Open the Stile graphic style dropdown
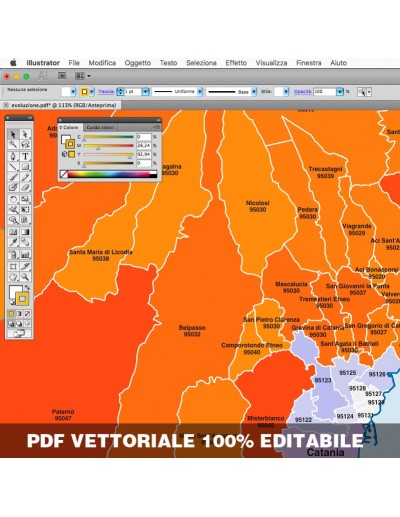The height and width of the screenshot is (517, 400). [286, 92]
